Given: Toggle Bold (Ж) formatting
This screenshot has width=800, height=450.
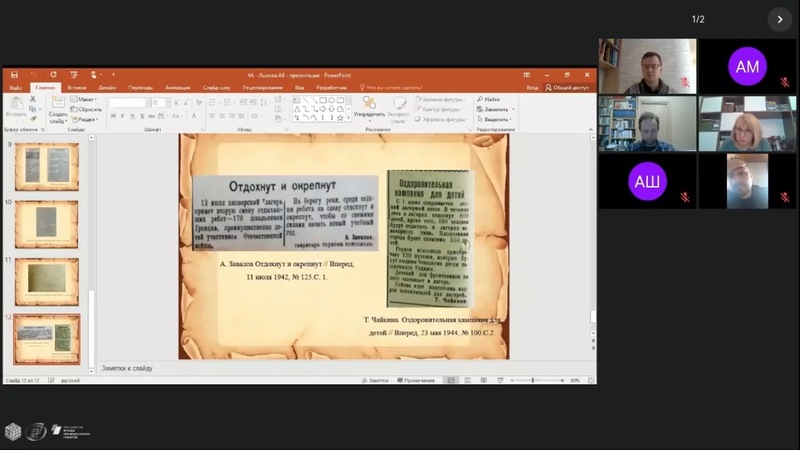Looking at the screenshot, I should point(113,116).
